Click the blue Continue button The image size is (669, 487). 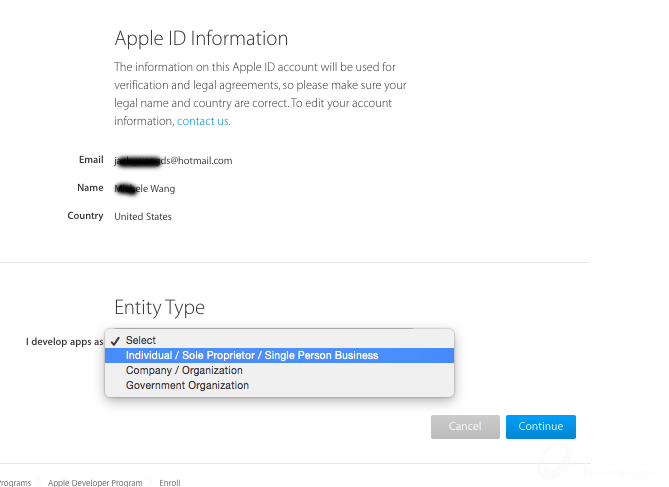pos(540,426)
